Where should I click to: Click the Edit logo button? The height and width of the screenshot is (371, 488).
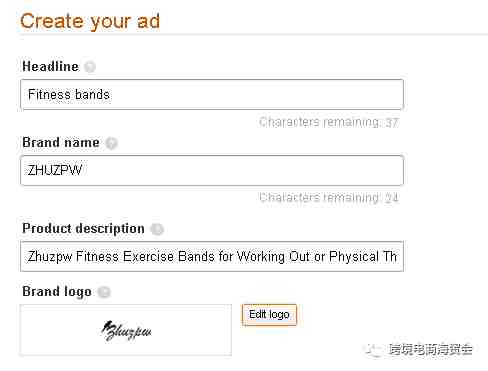269,314
